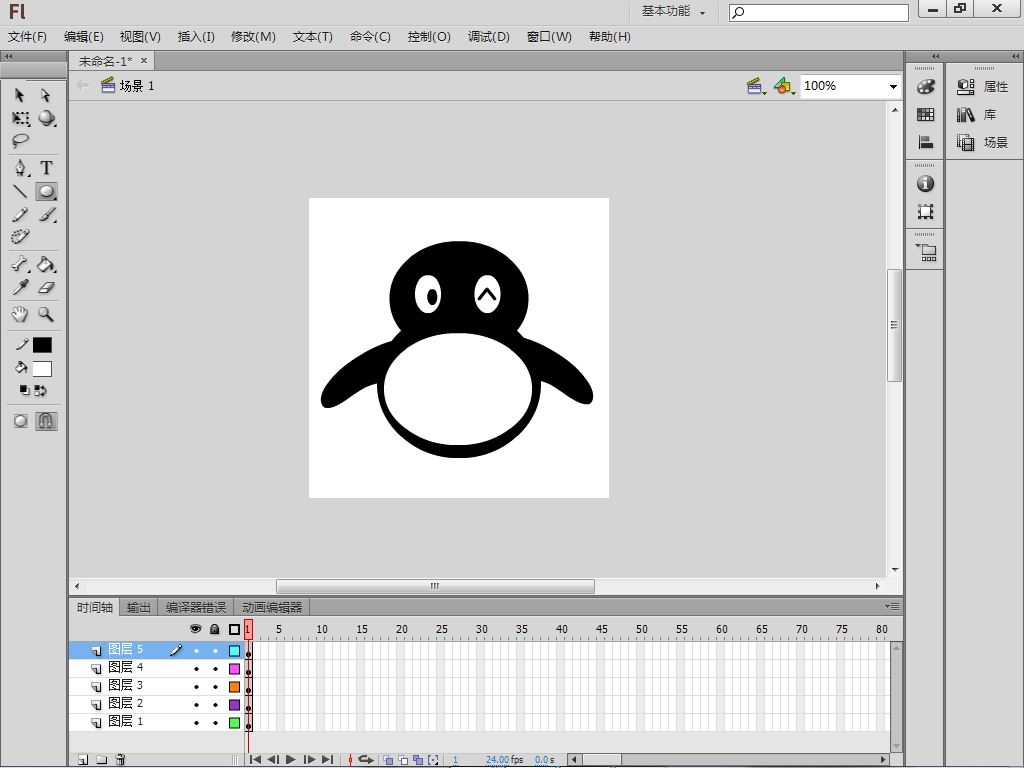Select the Lasso tool
Viewport: 1024px width, 768px height.
click(20, 140)
